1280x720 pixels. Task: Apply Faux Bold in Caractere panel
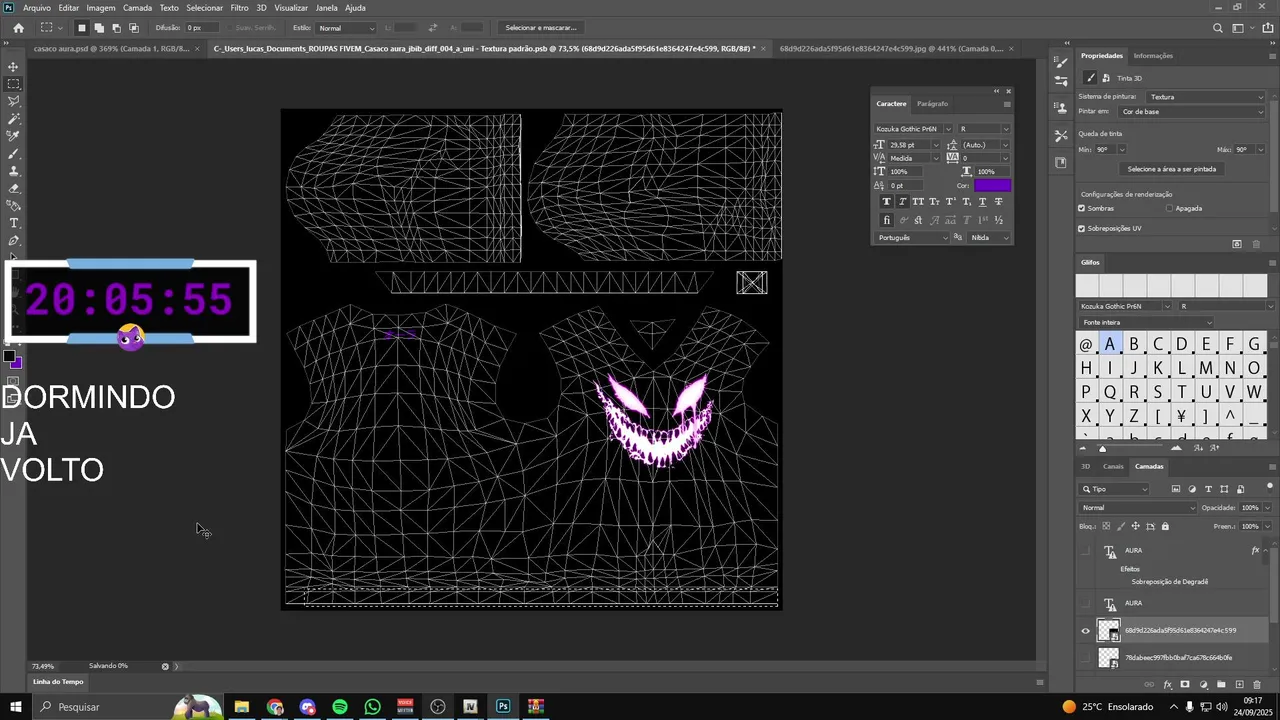point(886,202)
